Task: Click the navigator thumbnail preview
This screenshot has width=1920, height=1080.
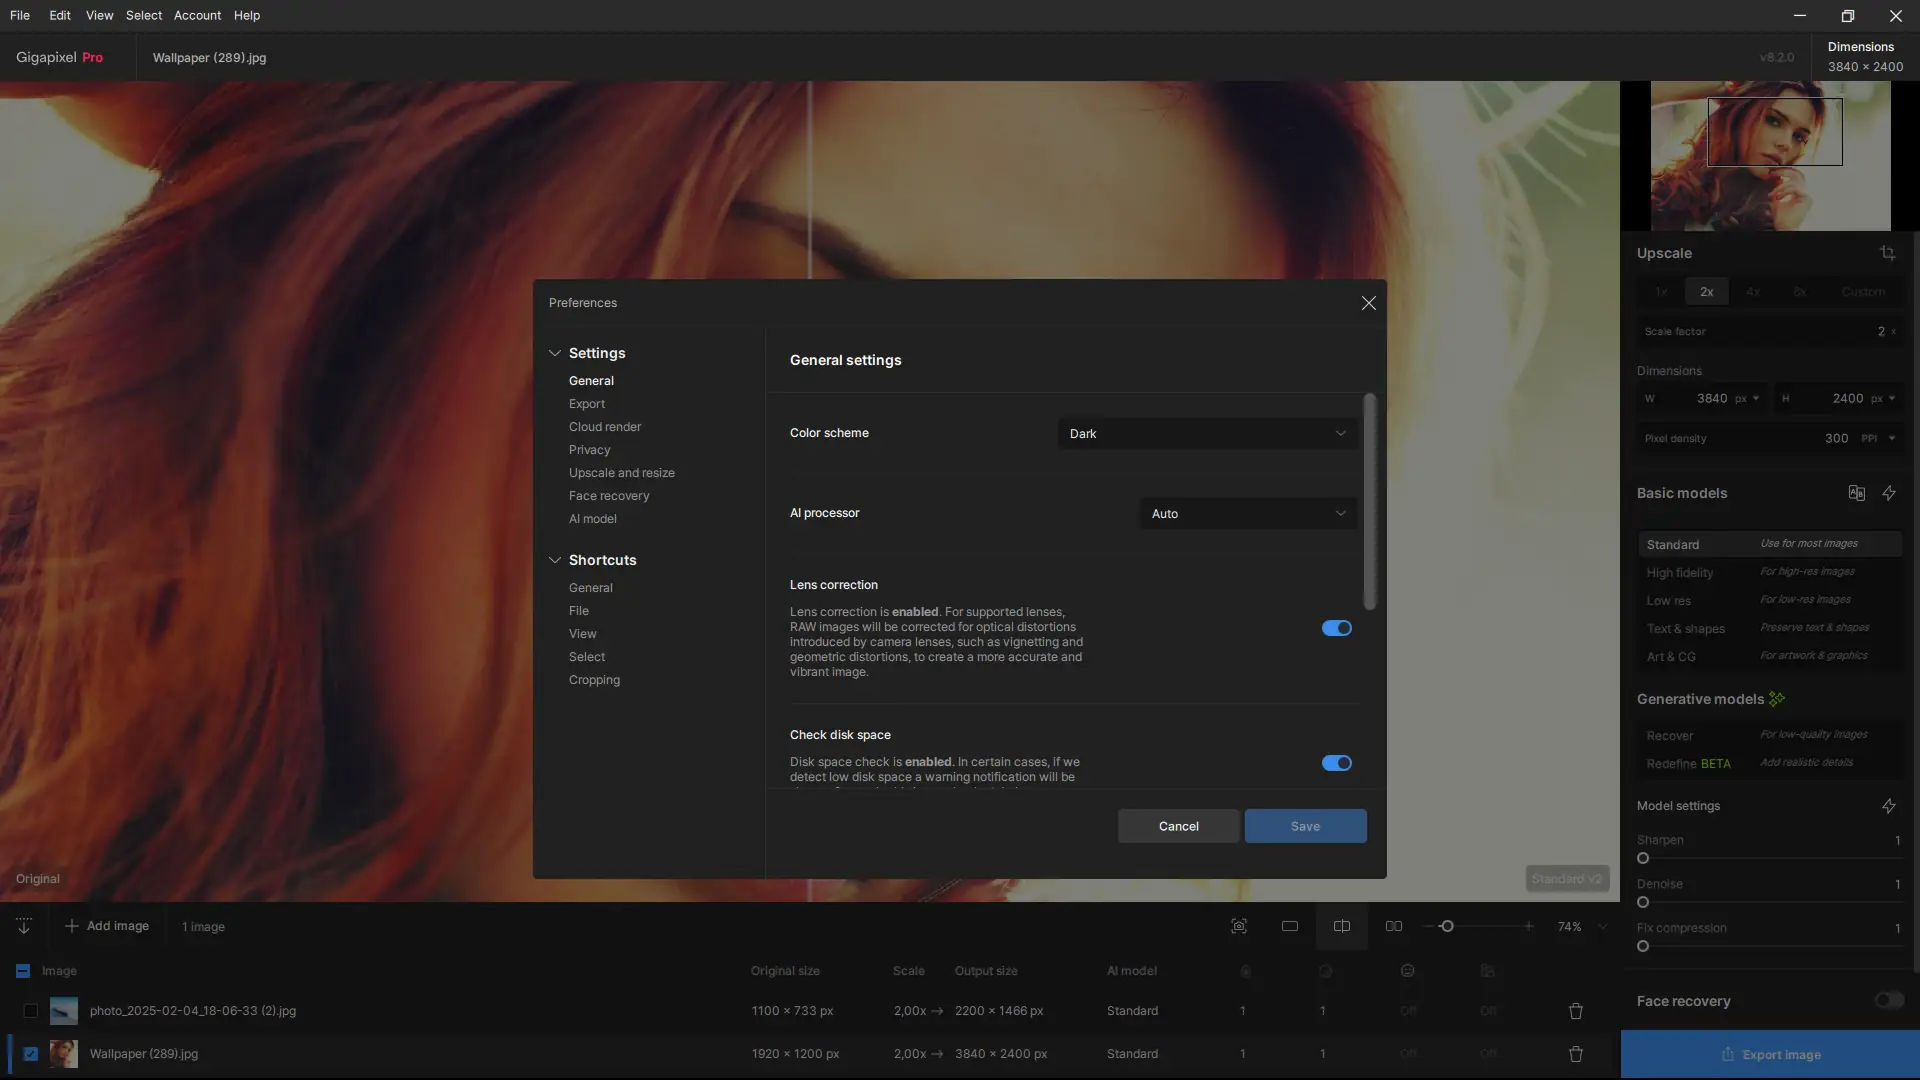Action: 1770,156
